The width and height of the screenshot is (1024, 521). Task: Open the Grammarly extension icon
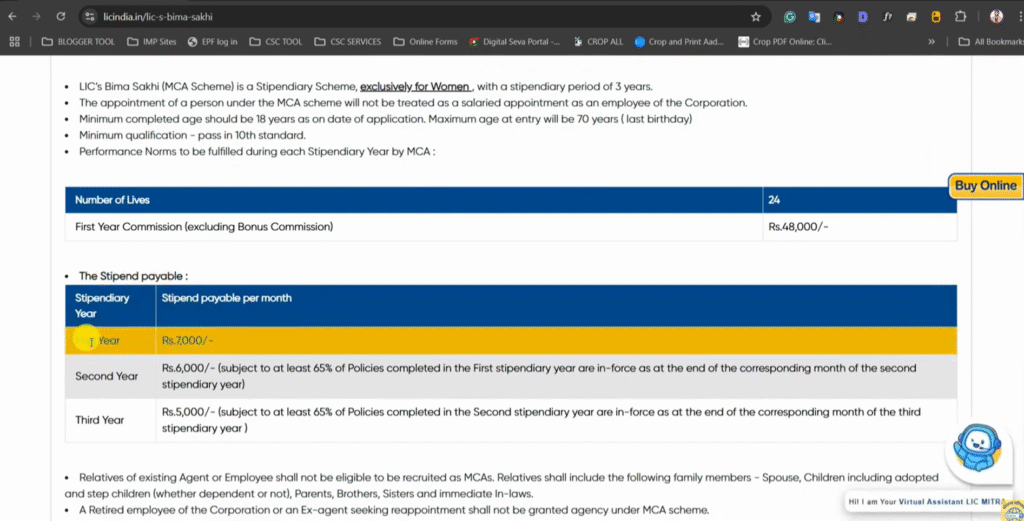pos(790,17)
